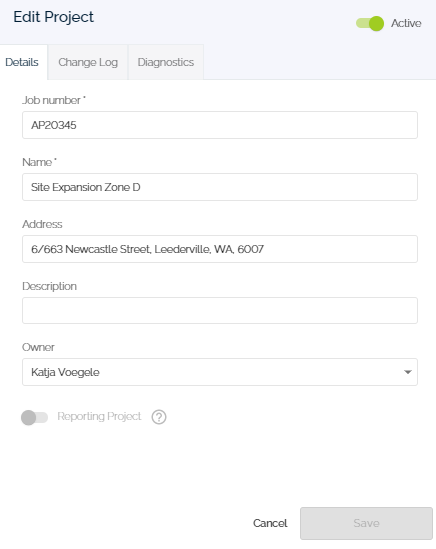
Task: Click the Reporting Project label text
Action: coord(99,416)
